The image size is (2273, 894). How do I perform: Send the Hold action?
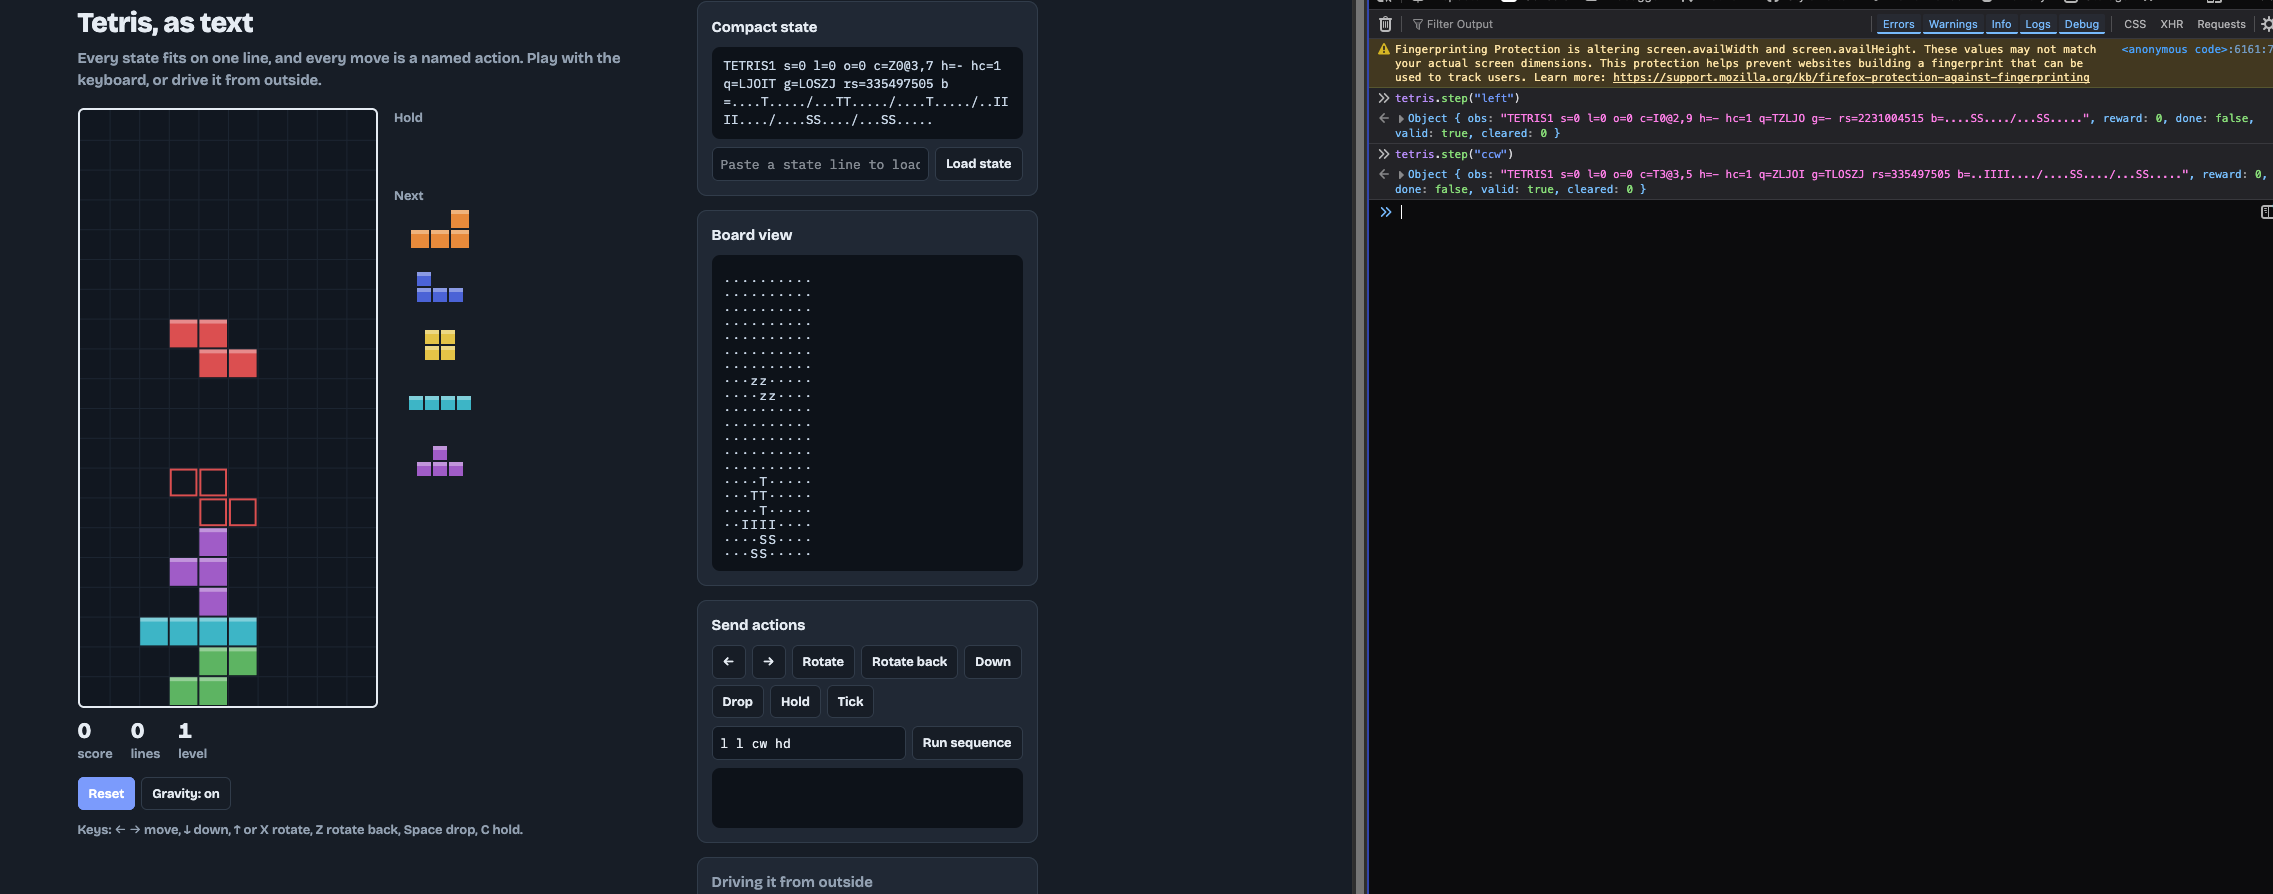pyautogui.click(x=795, y=702)
